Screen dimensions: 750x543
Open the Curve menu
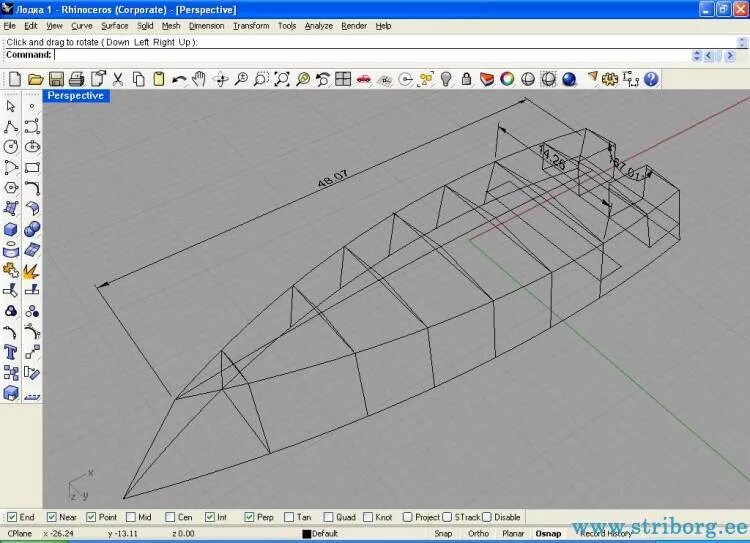pos(82,26)
